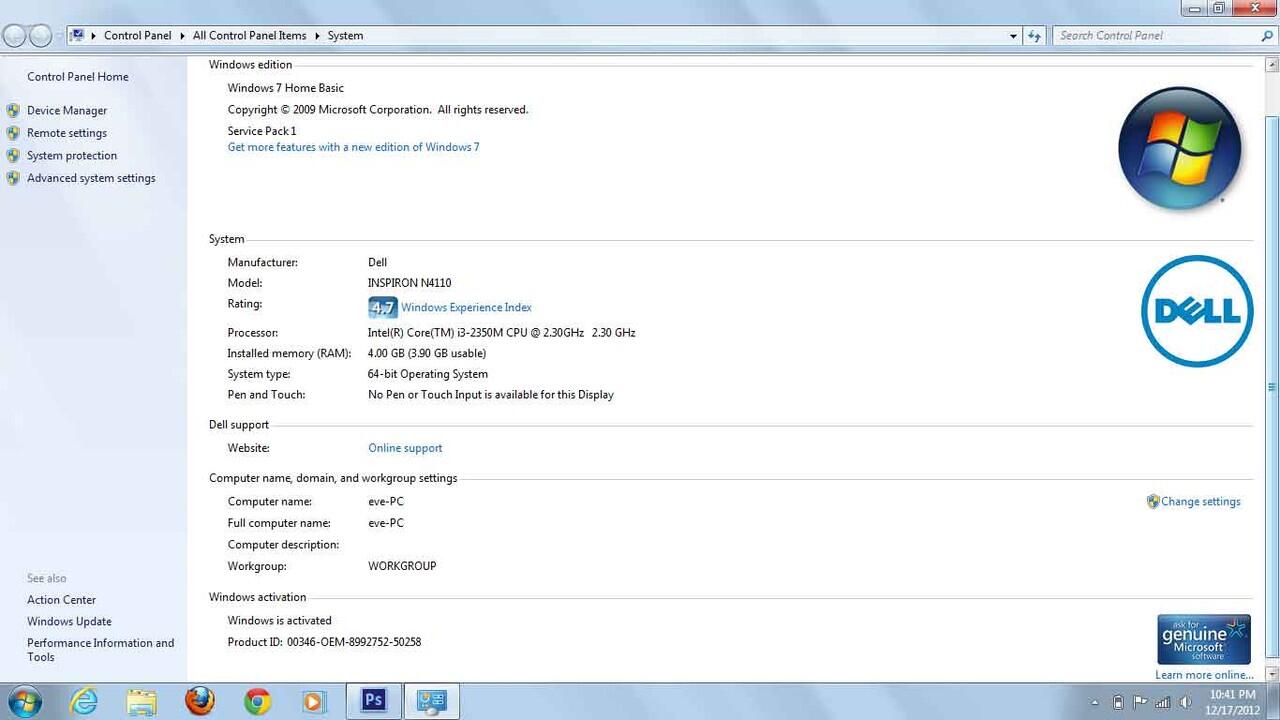Click the Back navigation button
The image size is (1280, 720).
point(14,36)
